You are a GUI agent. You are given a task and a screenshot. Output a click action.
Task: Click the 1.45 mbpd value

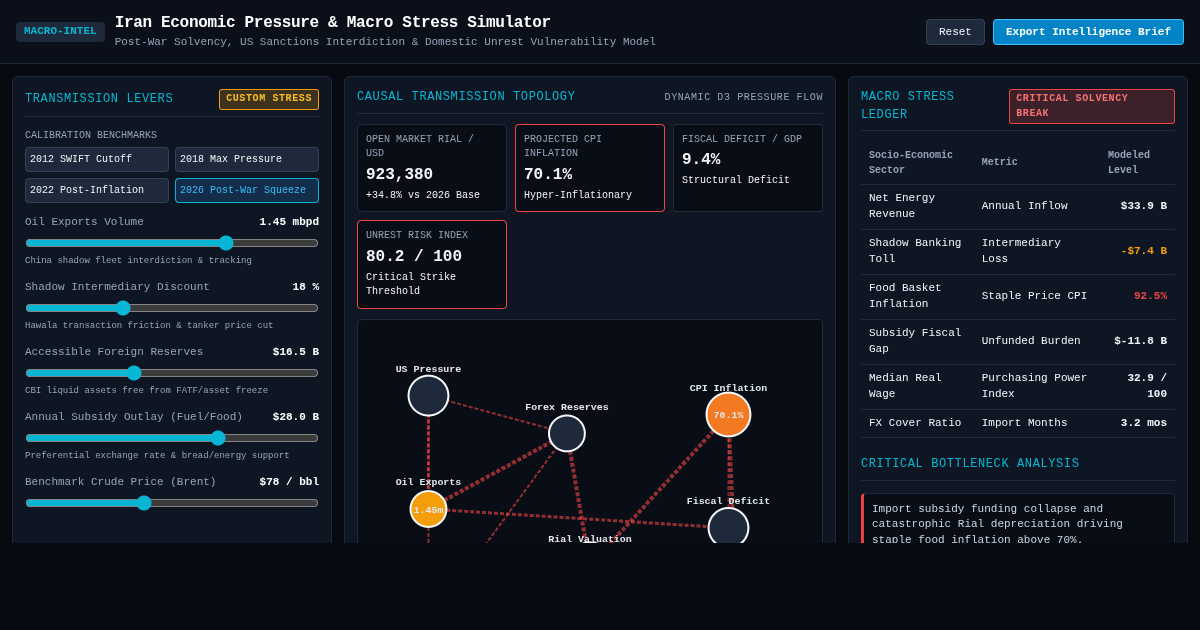click(289, 222)
